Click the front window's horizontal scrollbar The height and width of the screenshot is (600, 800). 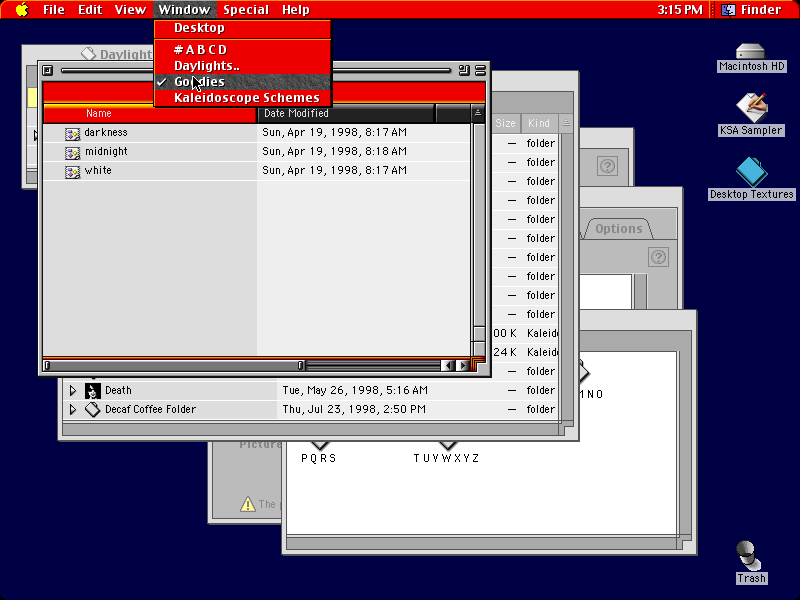(x=242, y=365)
